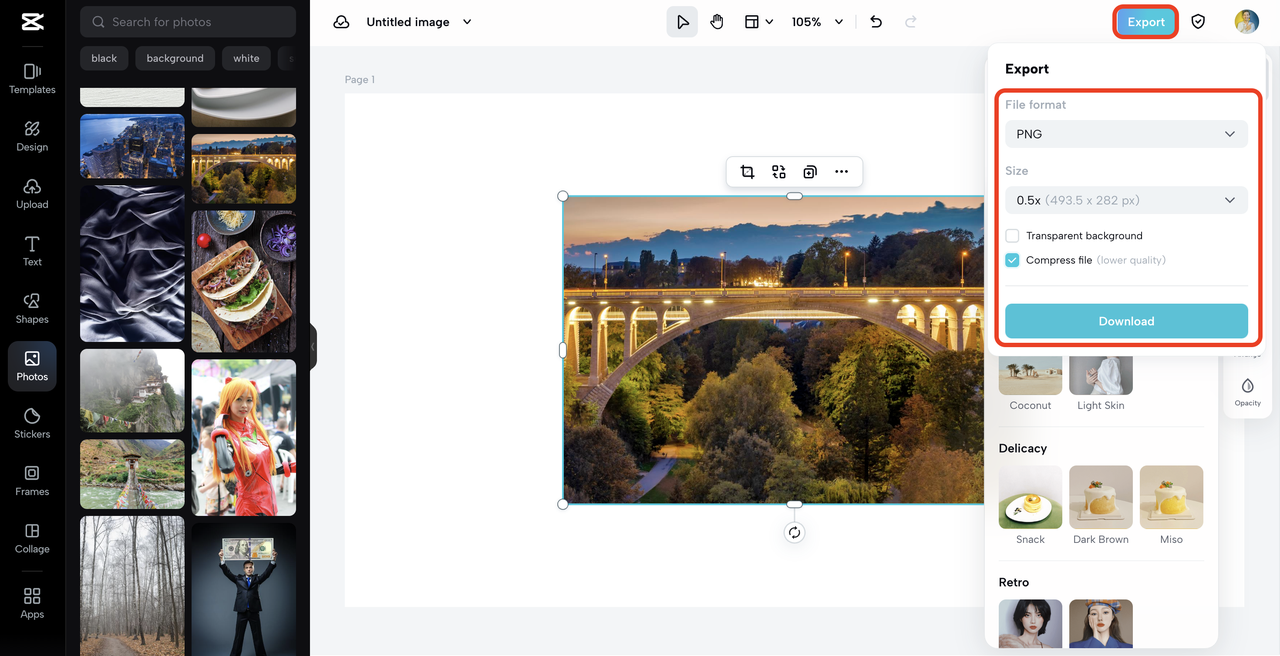
Task: Click the Delicacy section heading
Action: click(1023, 448)
